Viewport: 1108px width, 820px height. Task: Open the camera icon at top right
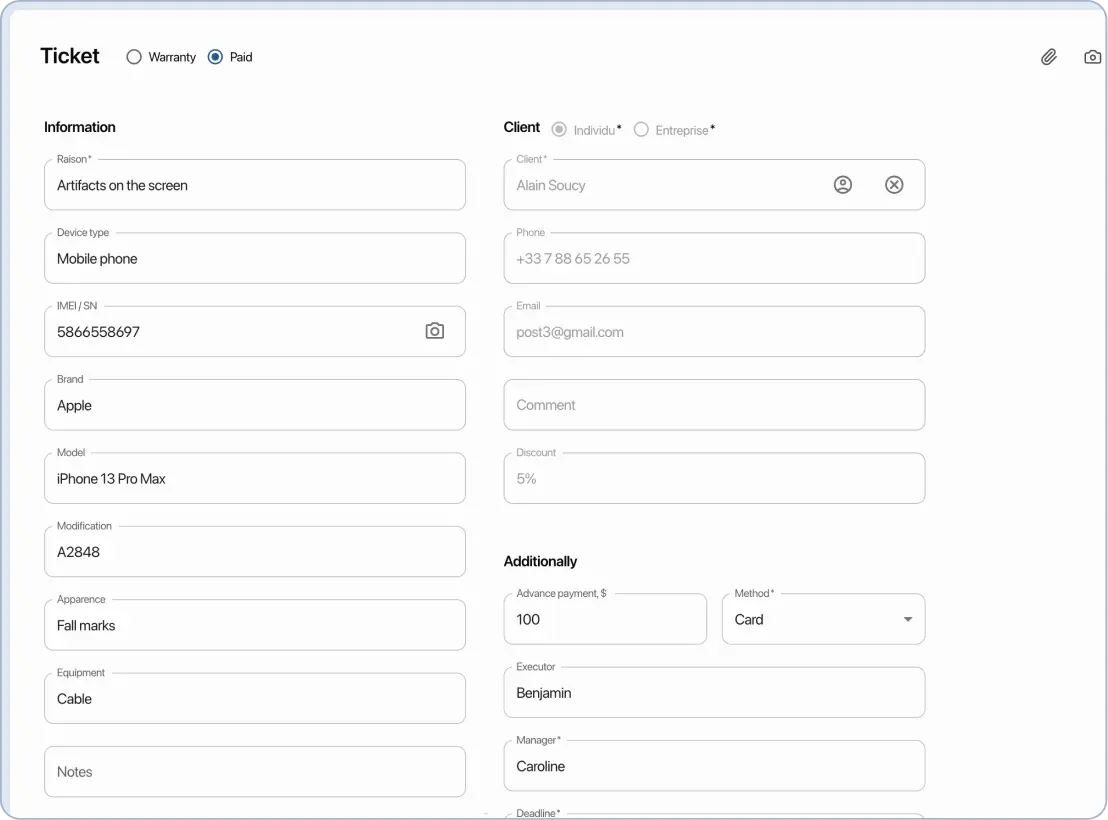click(1092, 57)
